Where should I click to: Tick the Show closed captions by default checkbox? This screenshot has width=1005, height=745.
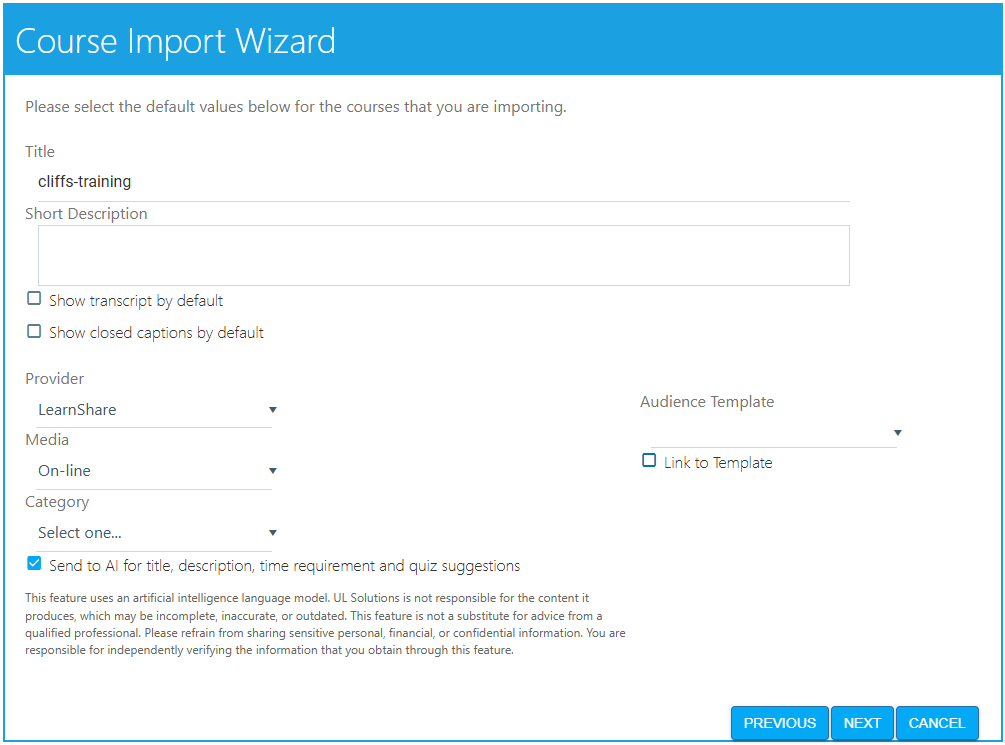coord(34,331)
